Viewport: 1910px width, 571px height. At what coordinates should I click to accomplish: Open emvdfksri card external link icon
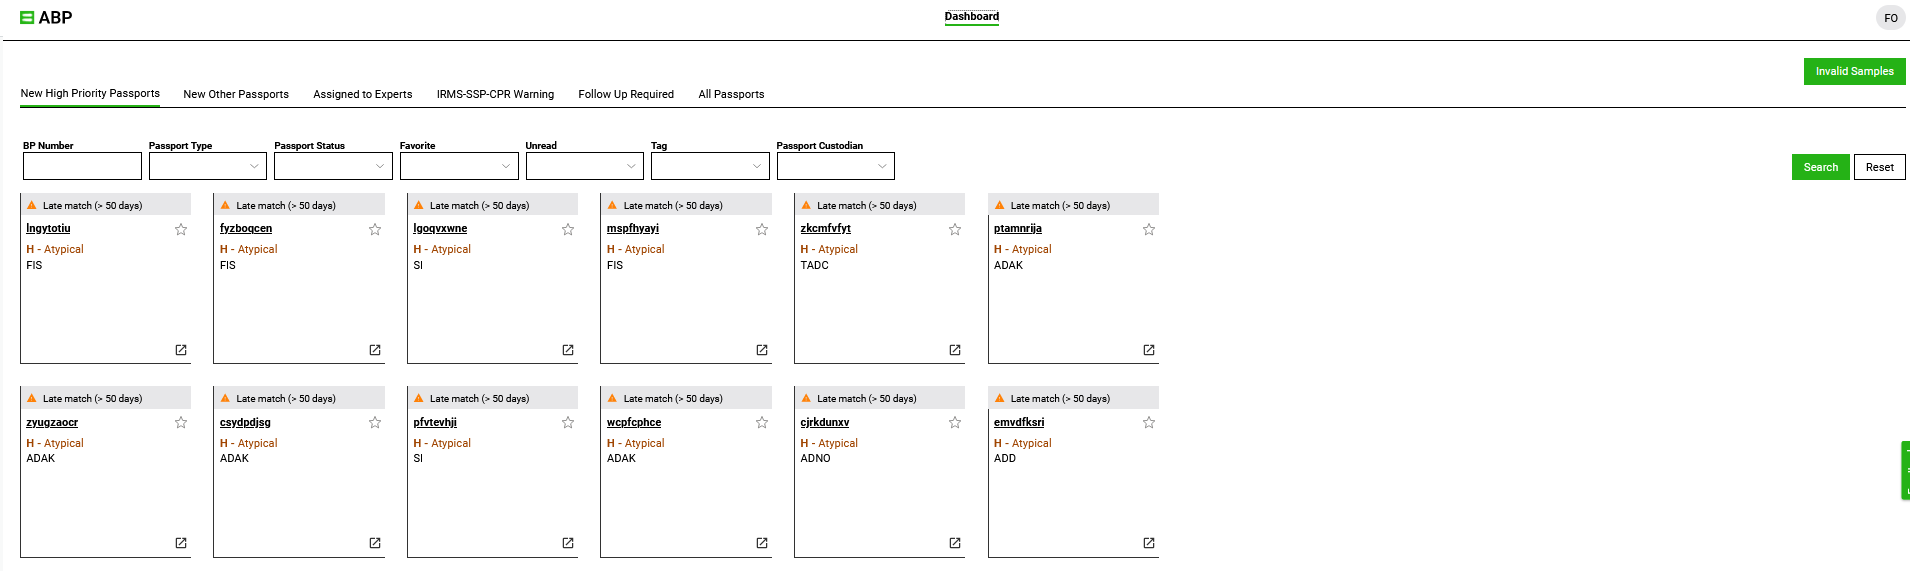(x=1149, y=543)
